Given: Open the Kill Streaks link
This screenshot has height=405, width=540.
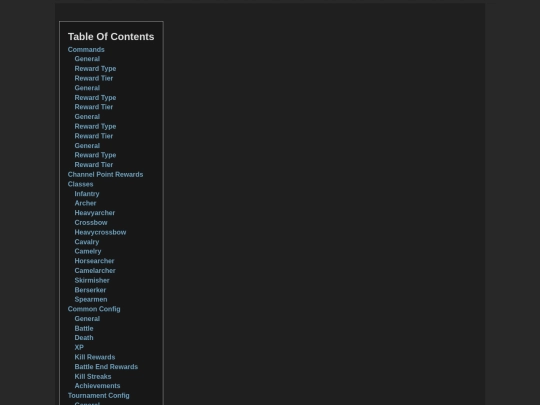Looking at the screenshot, I should click(x=93, y=377).
